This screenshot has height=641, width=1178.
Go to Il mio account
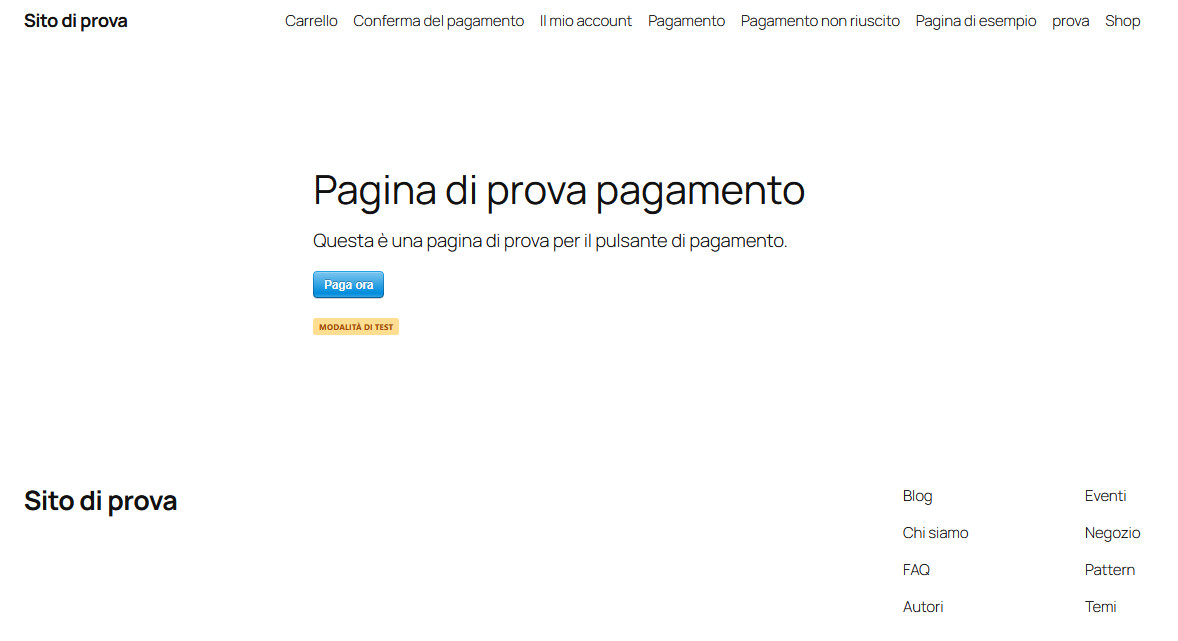click(585, 20)
